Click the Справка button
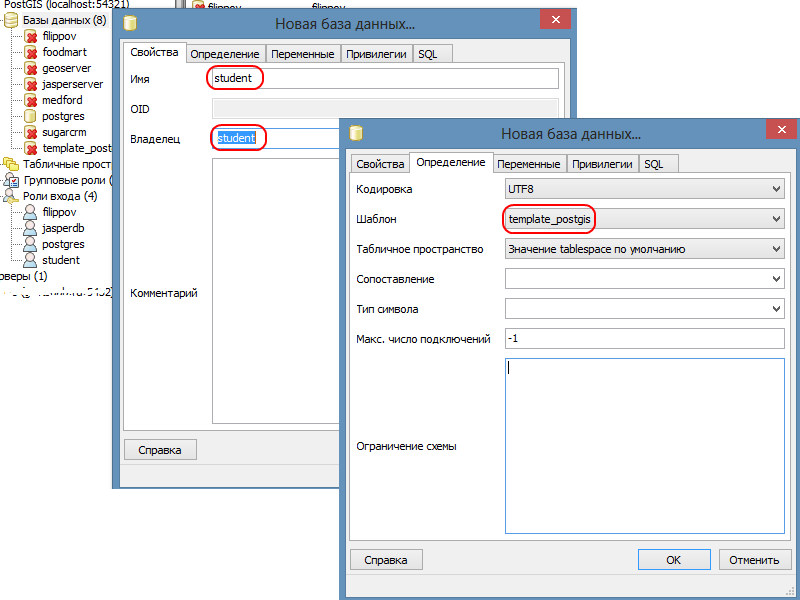This screenshot has height=600, width=800. (x=386, y=559)
